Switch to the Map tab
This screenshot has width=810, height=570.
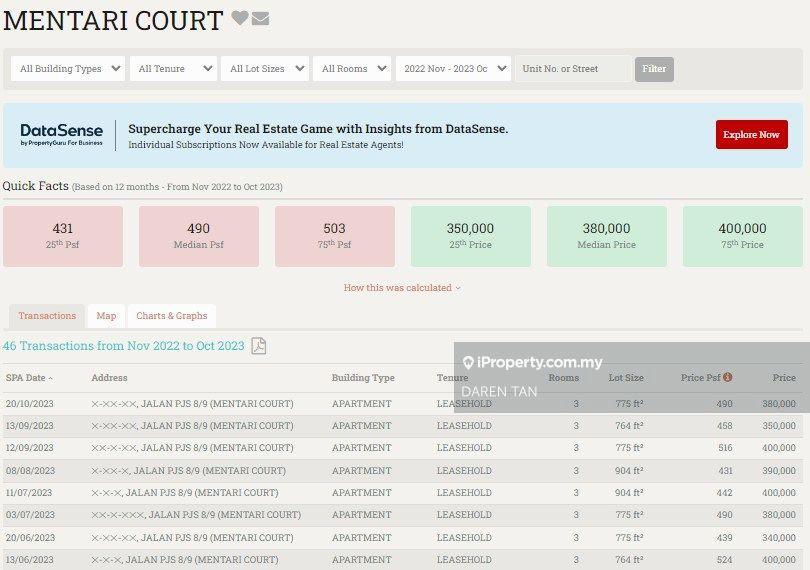pyautogui.click(x=106, y=316)
